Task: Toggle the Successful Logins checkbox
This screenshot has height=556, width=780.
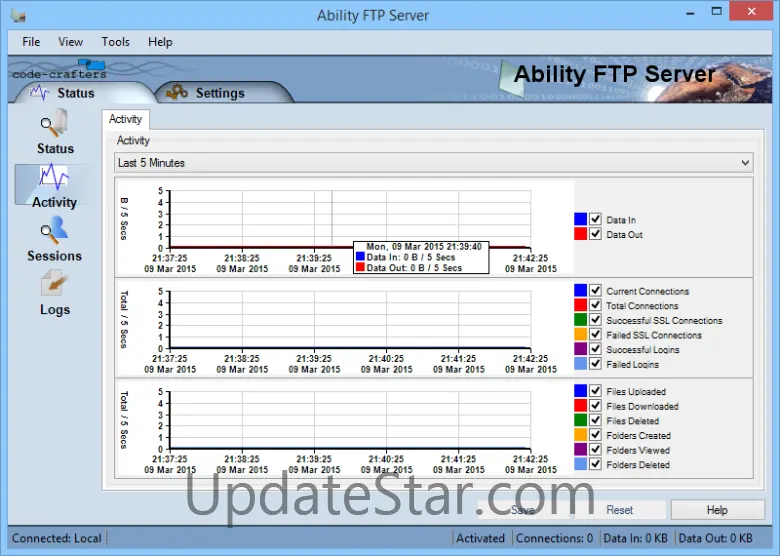Action: point(595,349)
